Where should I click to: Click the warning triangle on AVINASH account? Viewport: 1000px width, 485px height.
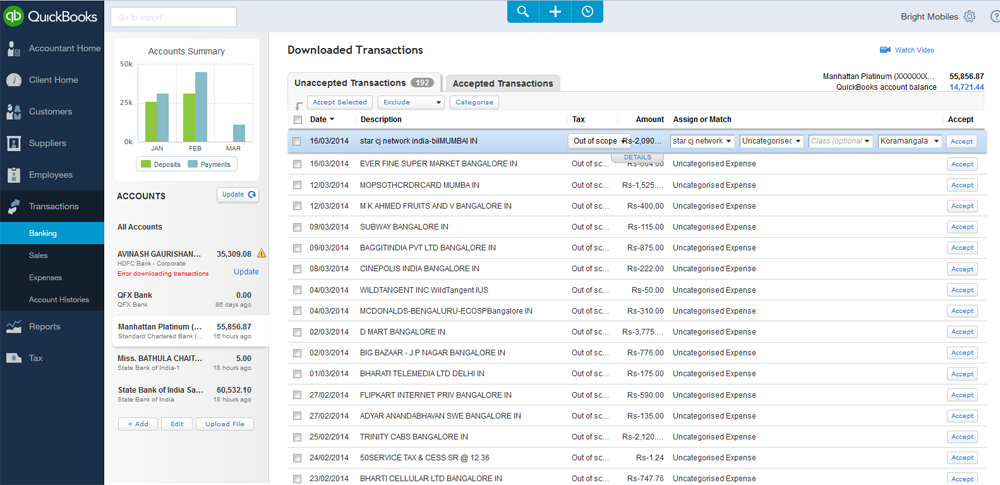pos(261,254)
